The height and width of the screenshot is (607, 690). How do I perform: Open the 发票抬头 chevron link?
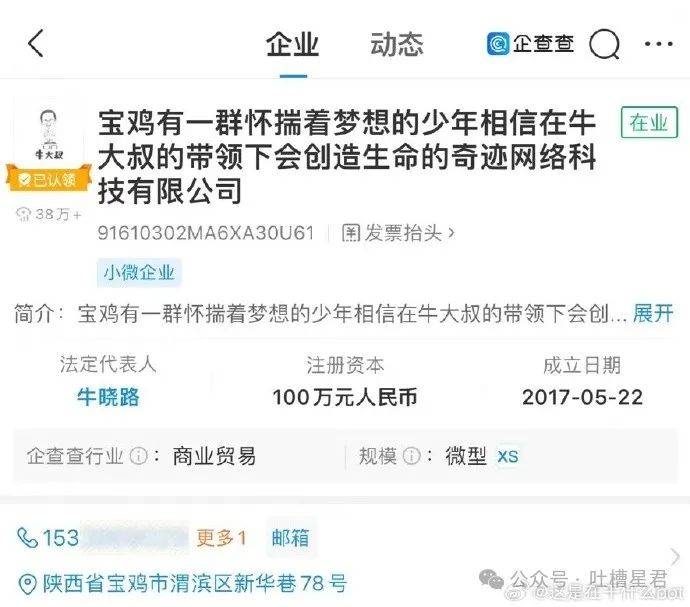398,233
